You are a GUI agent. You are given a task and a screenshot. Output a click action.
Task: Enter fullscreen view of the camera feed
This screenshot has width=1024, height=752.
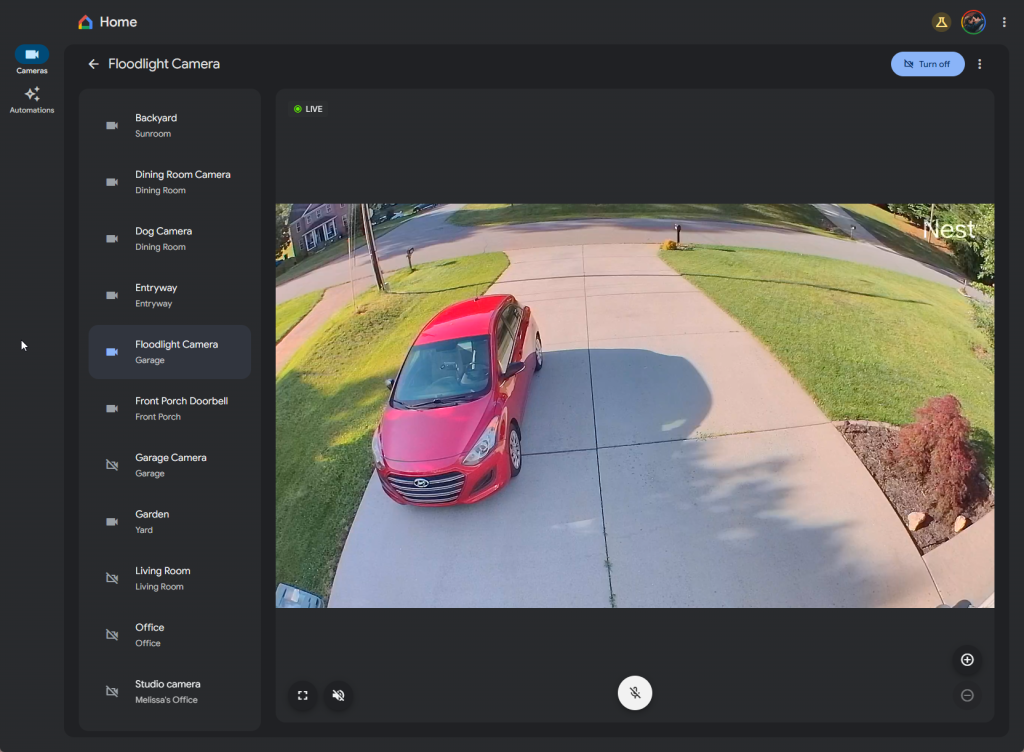pos(302,695)
